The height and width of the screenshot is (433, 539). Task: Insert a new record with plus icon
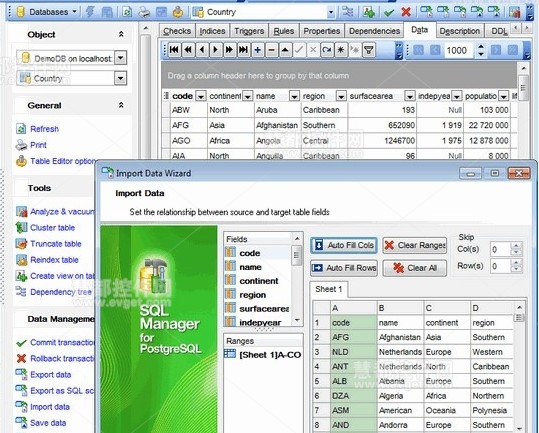(257, 51)
